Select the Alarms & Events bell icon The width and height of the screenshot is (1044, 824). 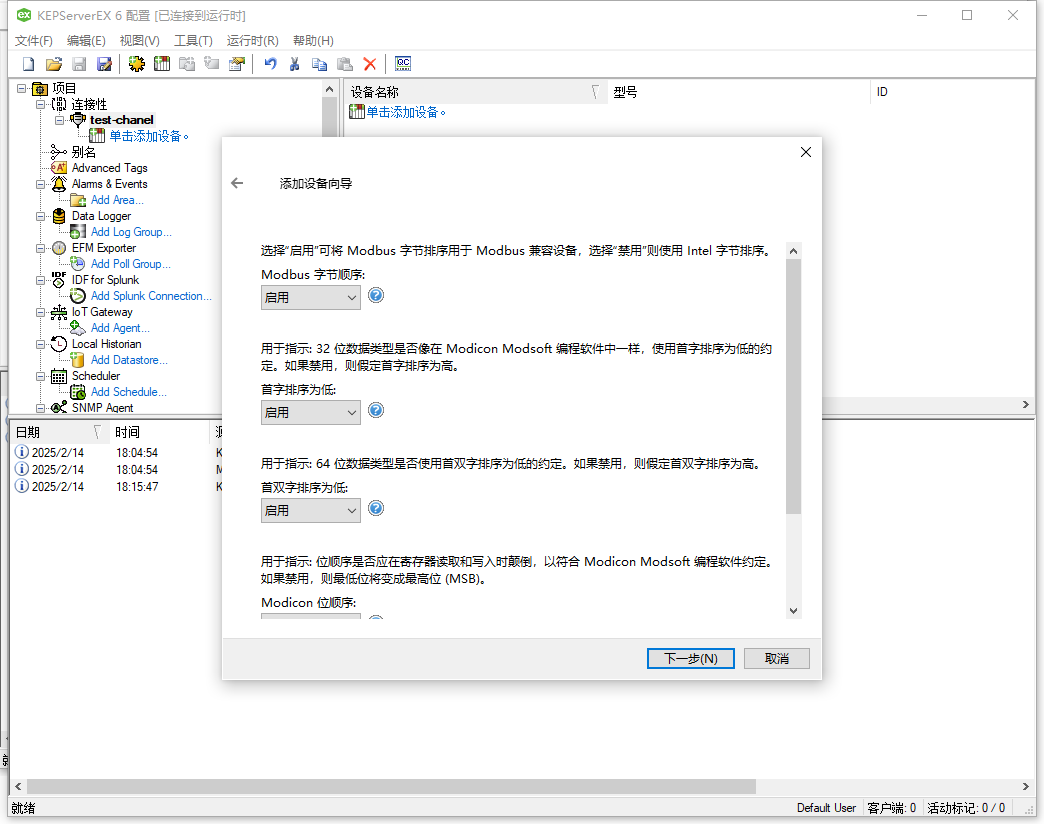(x=59, y=184)
